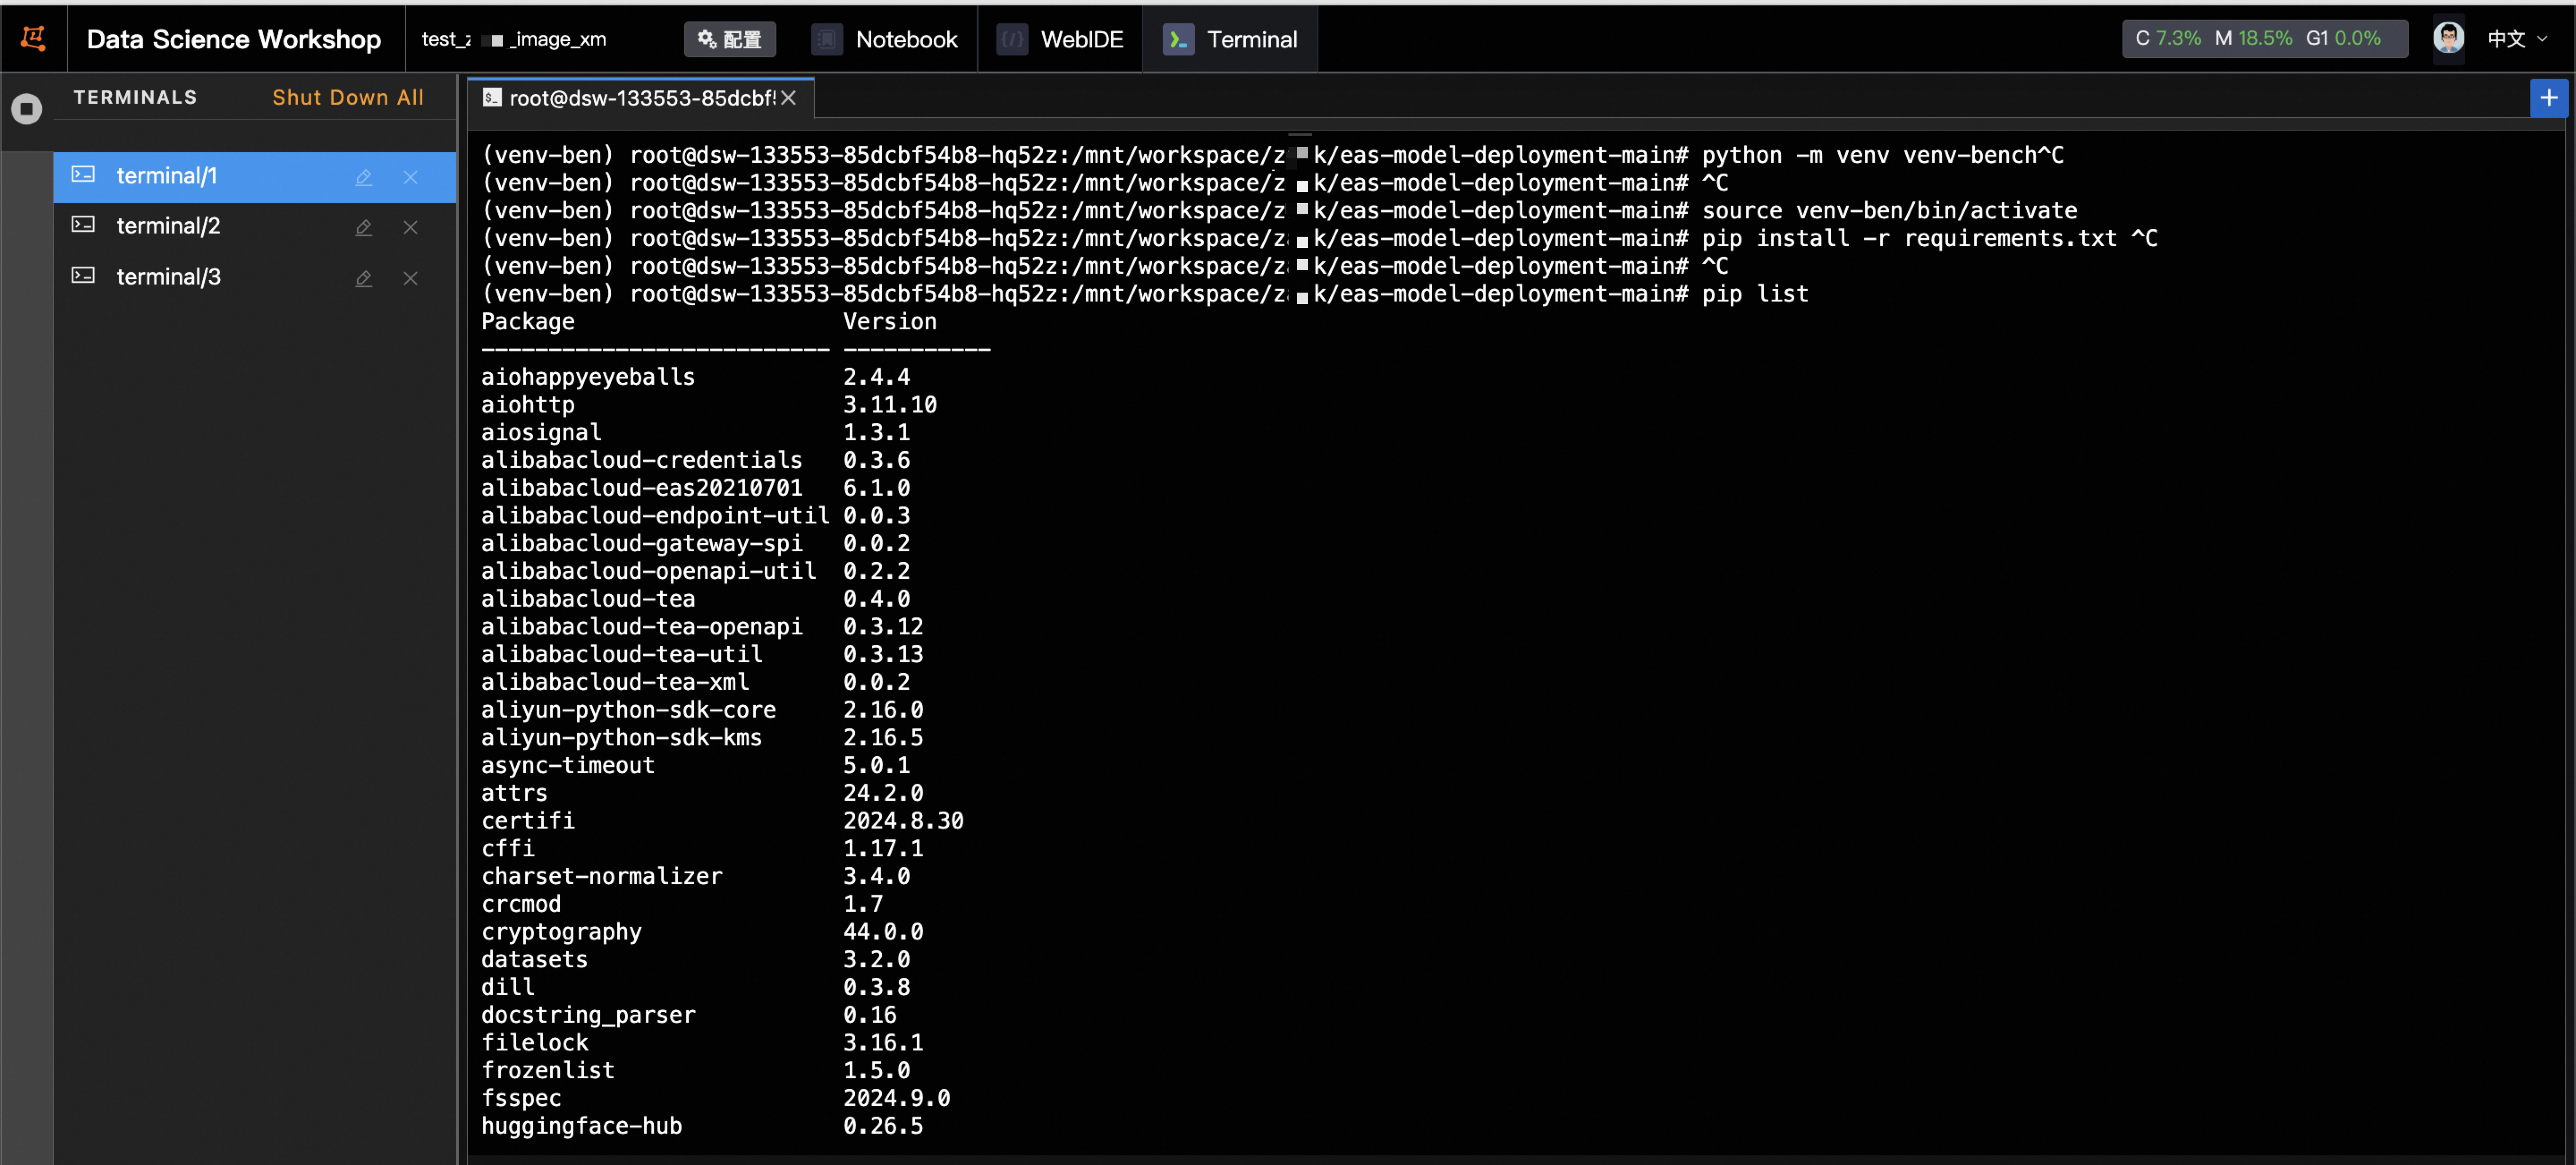Image resolution: width=2576 pixels, height=1165 pixels.
Task: Open the 中文 language dropdown
Action: click(2517, 39)
